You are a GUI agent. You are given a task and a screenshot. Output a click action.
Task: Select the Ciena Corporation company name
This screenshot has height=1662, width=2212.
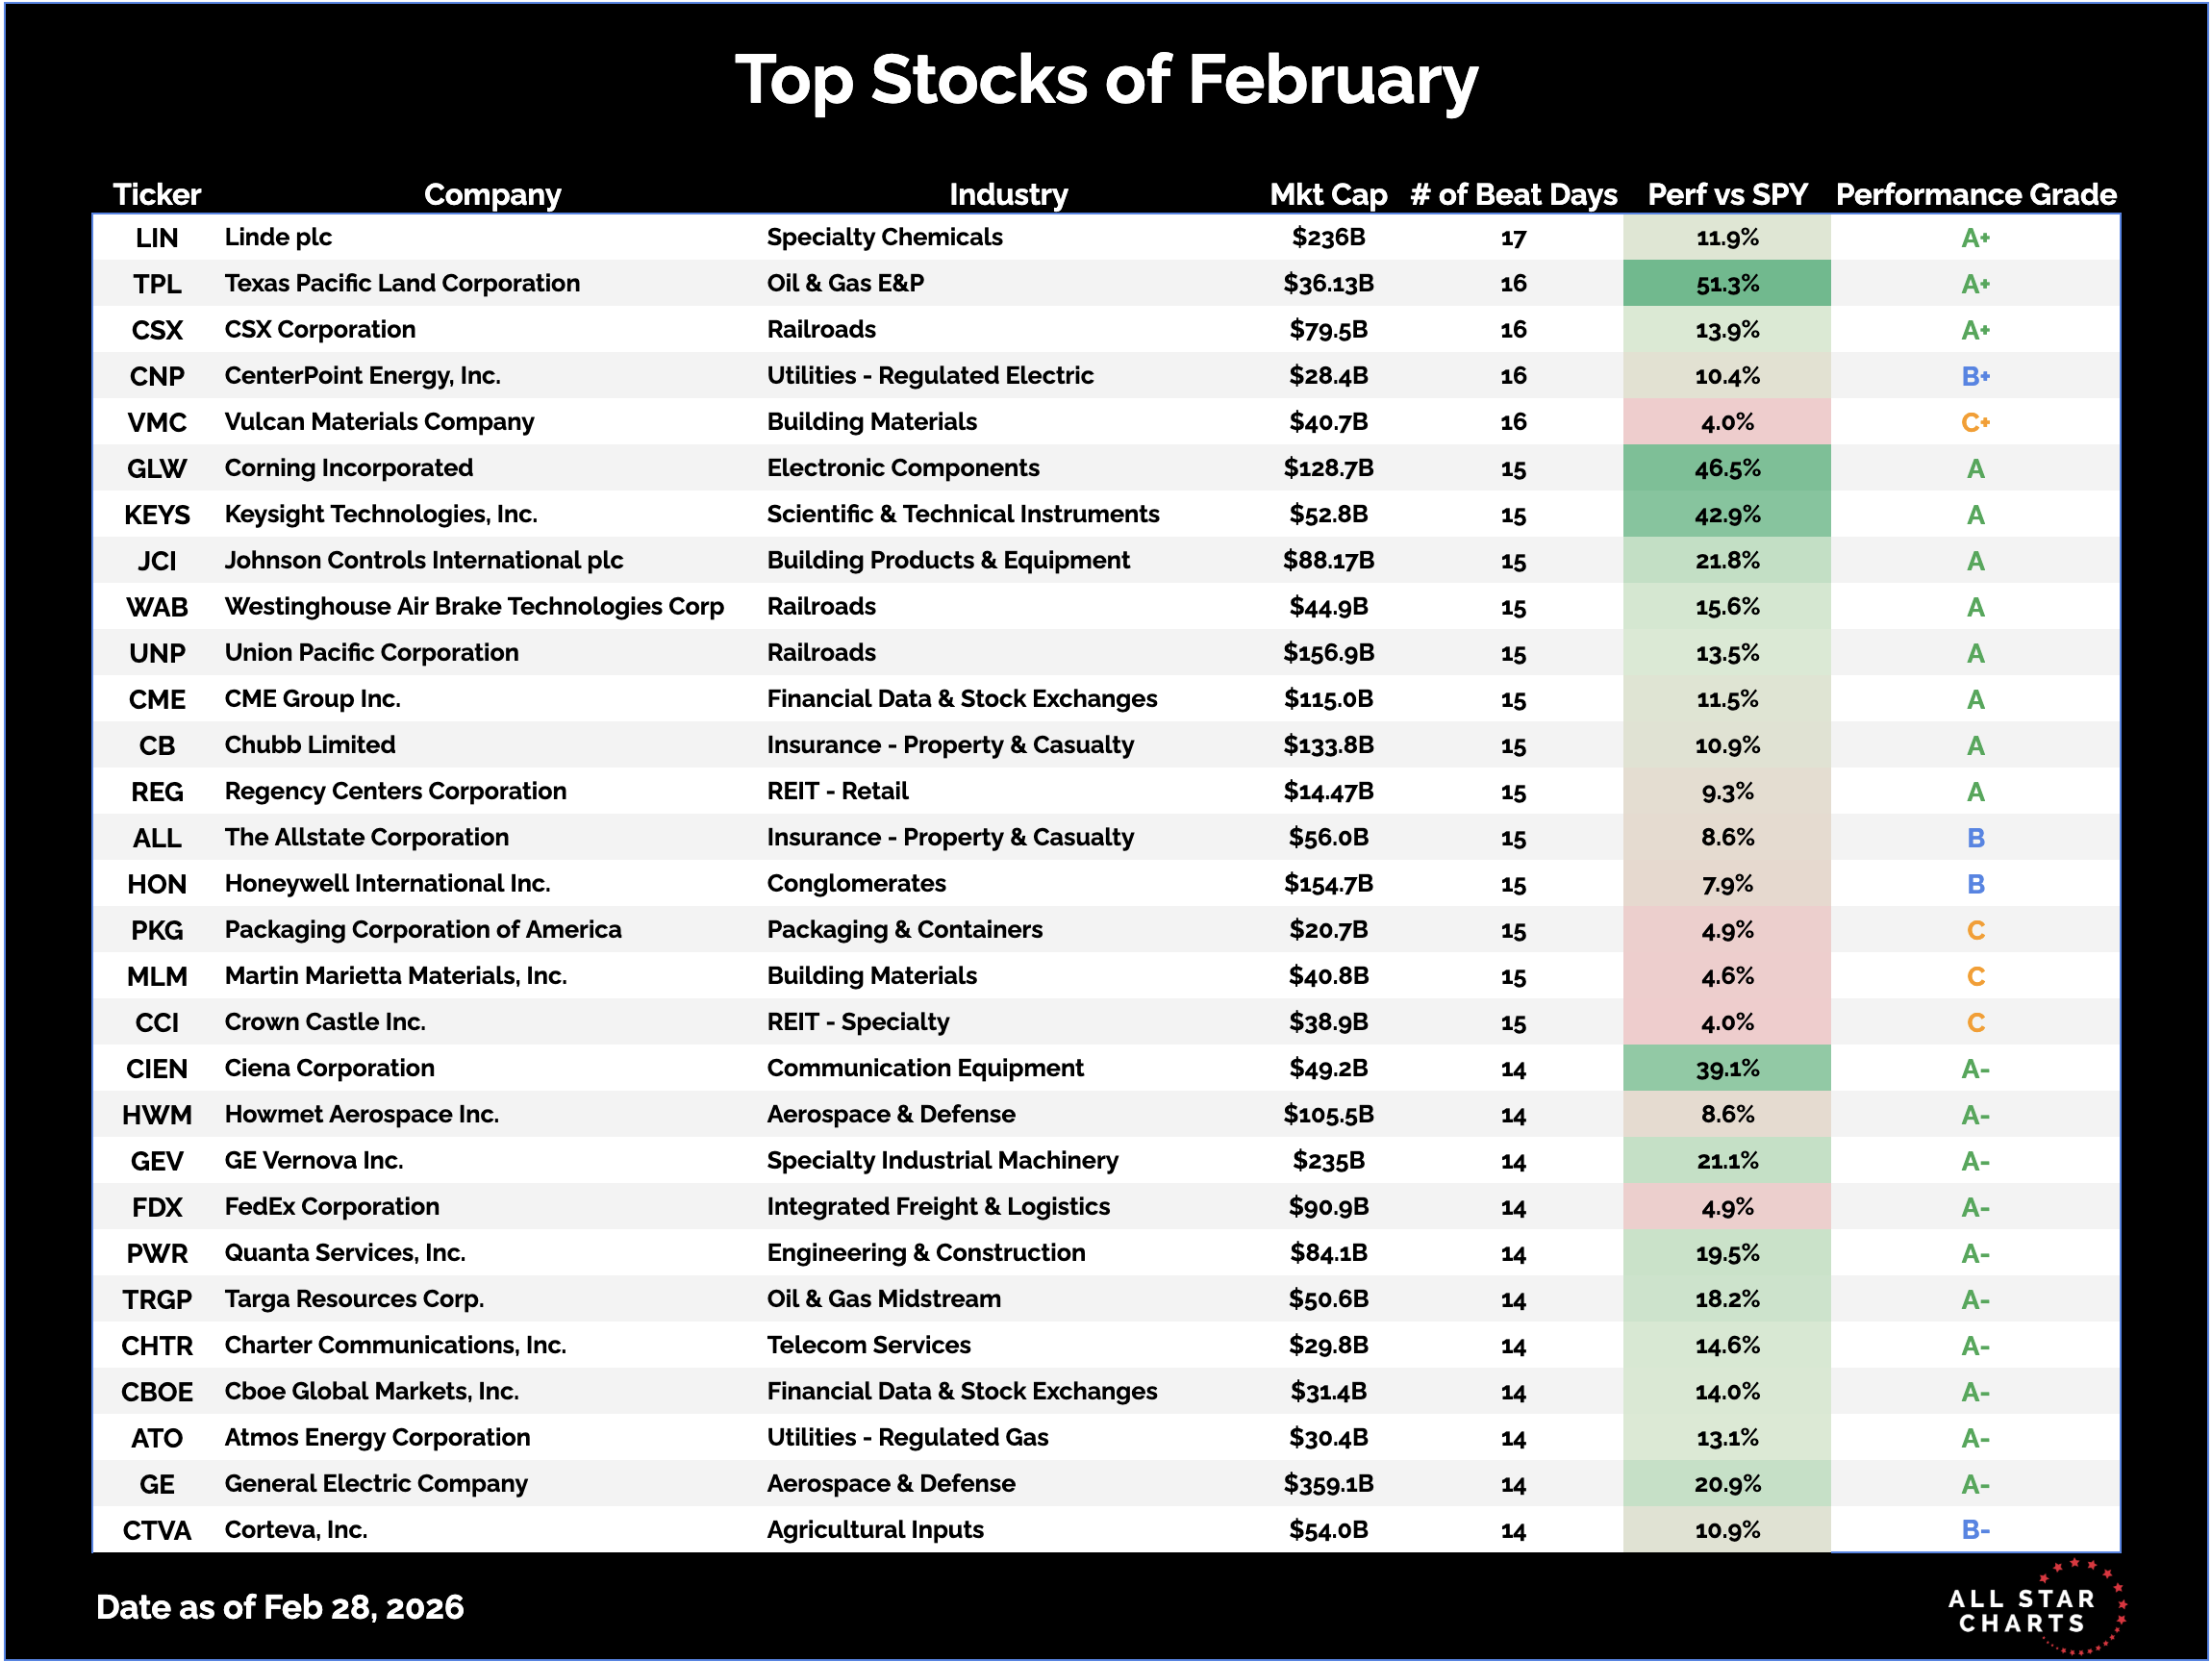329,1068
